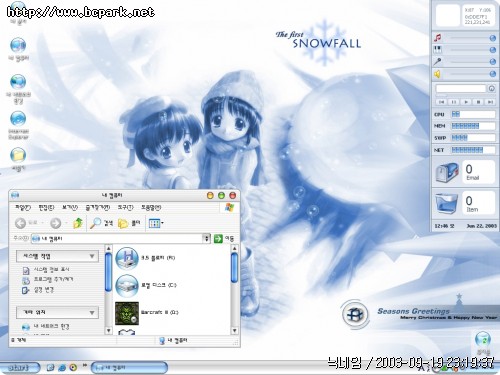This screenshot has width=500, height=375.
Task: Click stop in sidebar player
Action: click(478, 102)
